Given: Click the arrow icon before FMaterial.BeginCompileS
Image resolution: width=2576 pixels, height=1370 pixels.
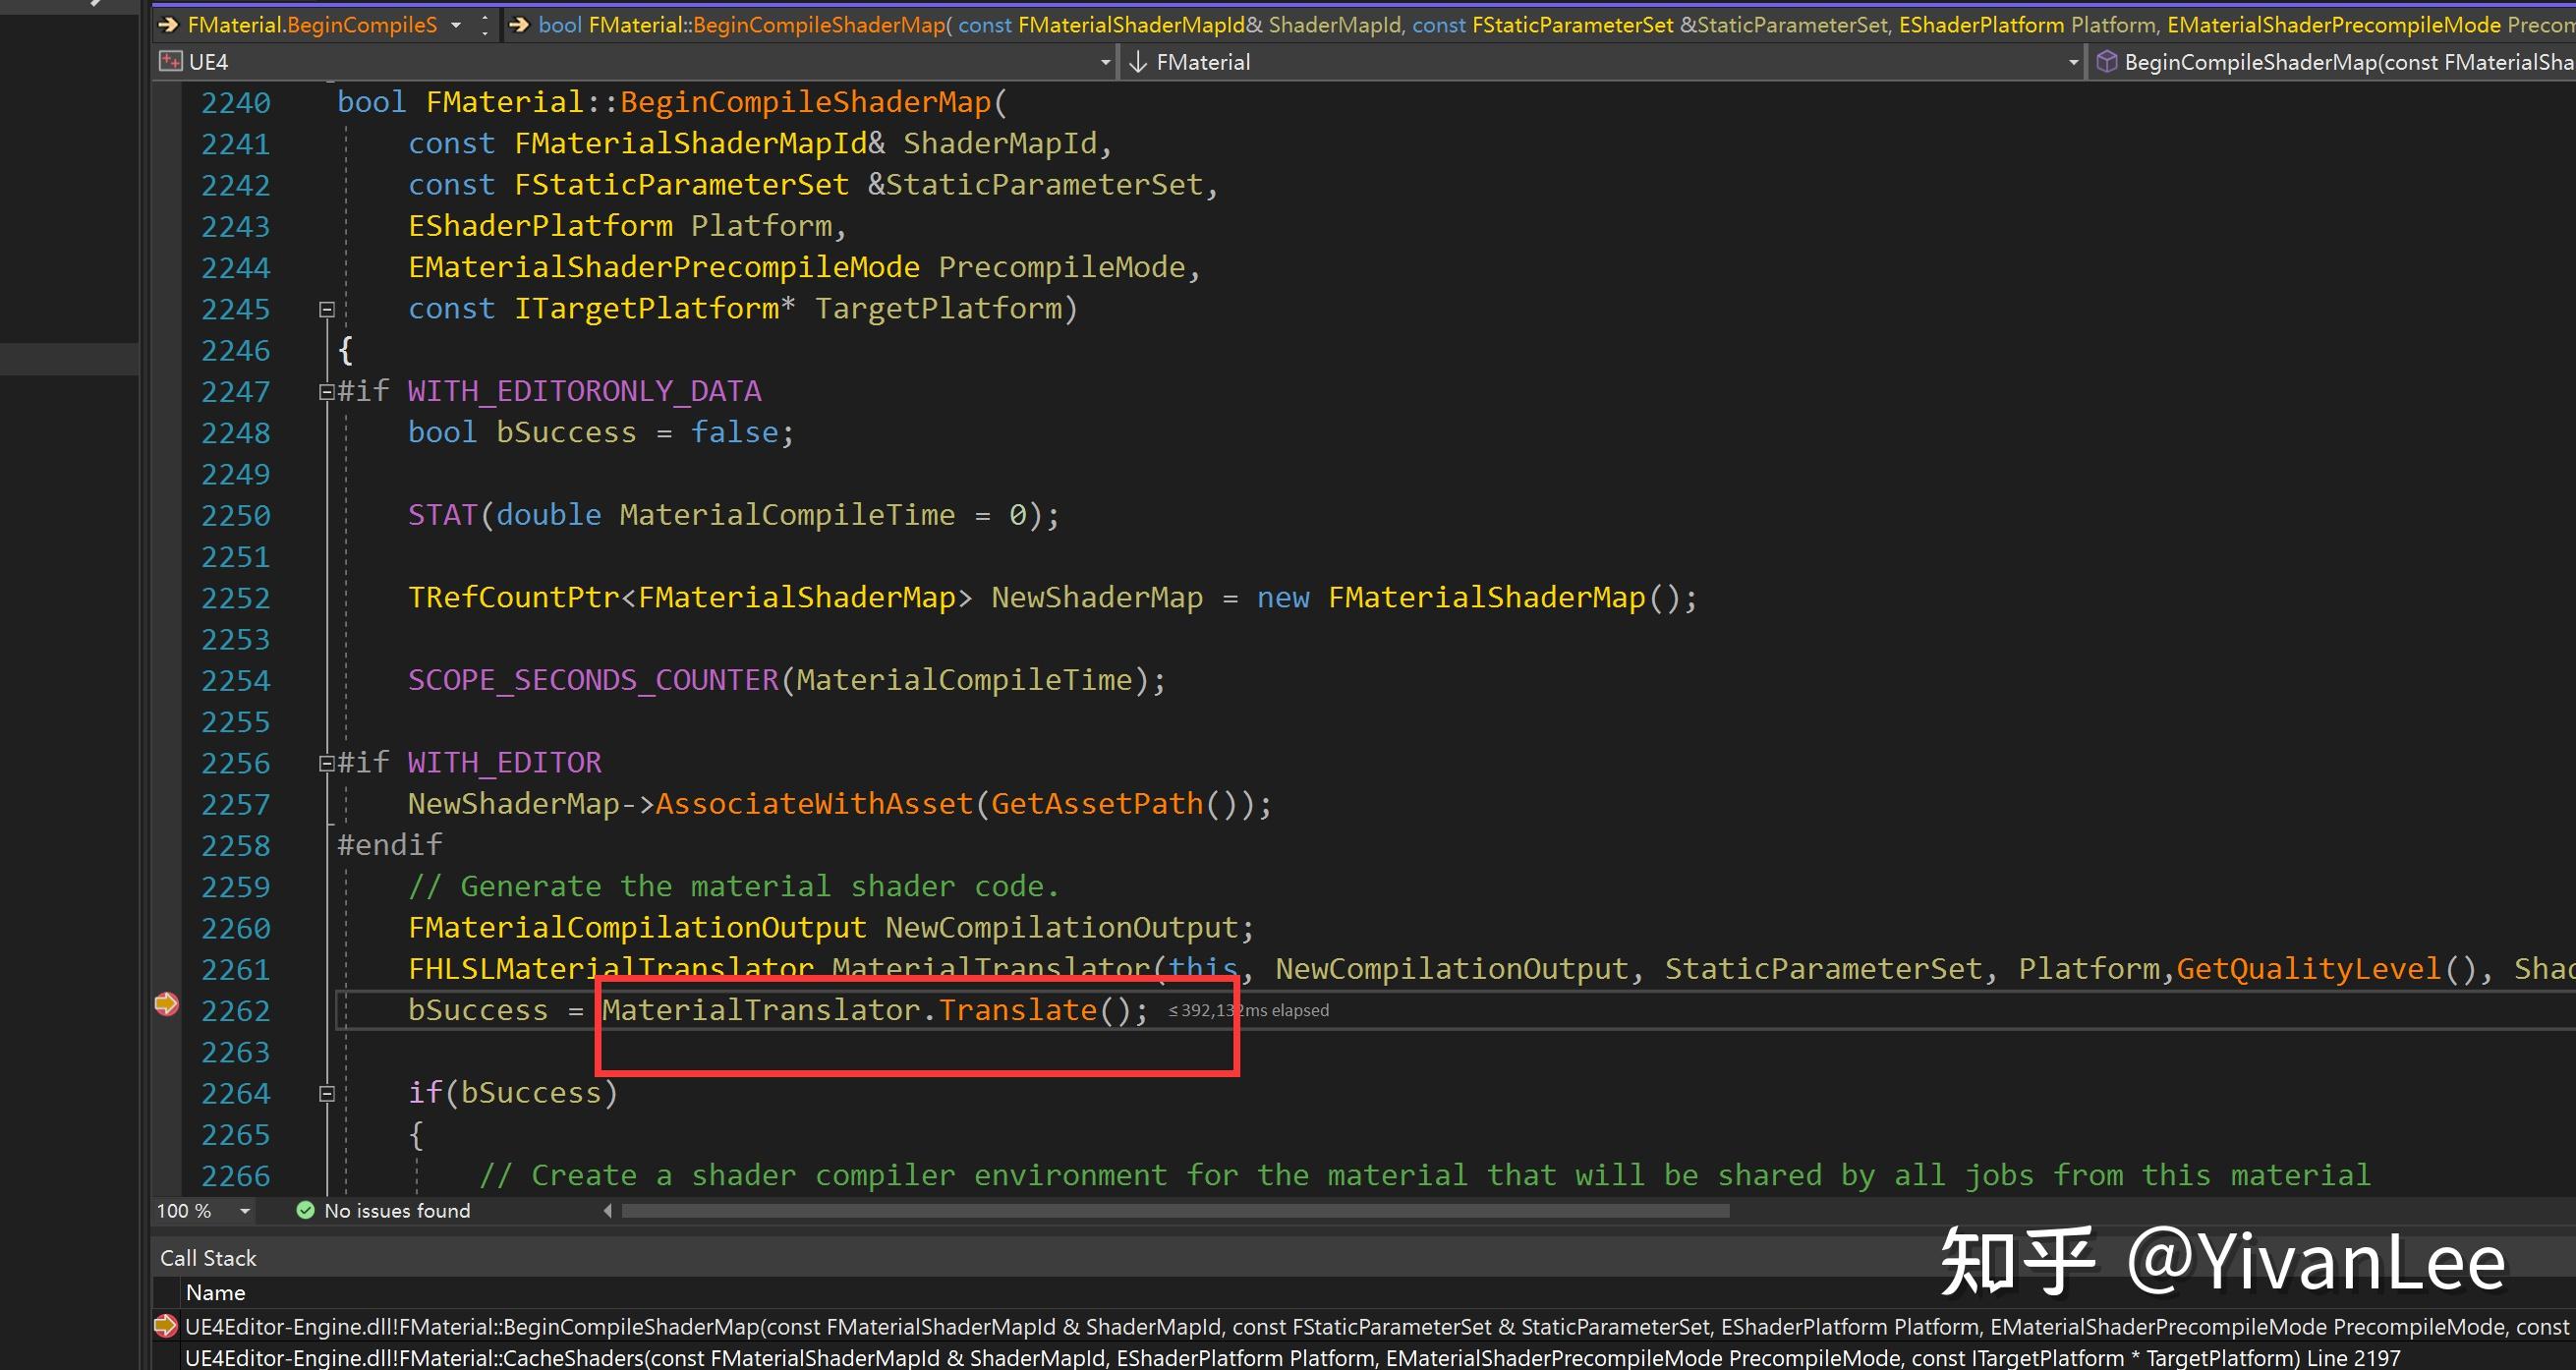Looking at the screenshot, I should pos(168,25).
